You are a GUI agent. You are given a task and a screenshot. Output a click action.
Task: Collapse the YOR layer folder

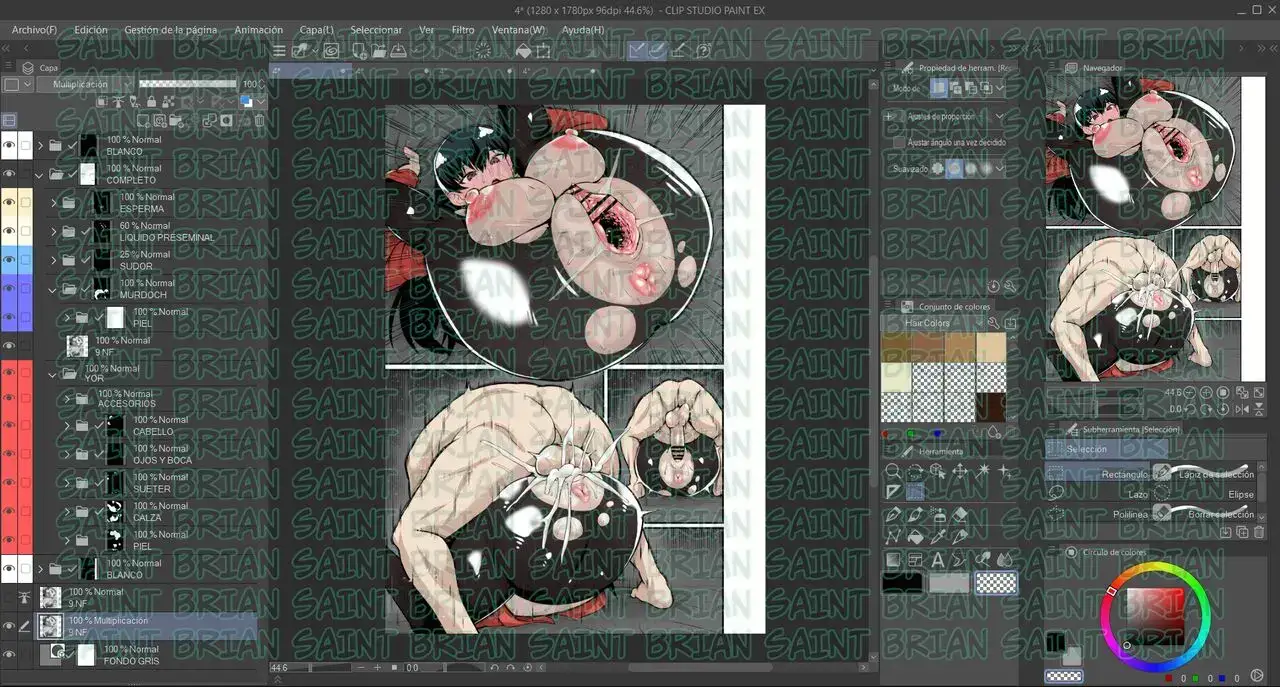pos(53,375)
